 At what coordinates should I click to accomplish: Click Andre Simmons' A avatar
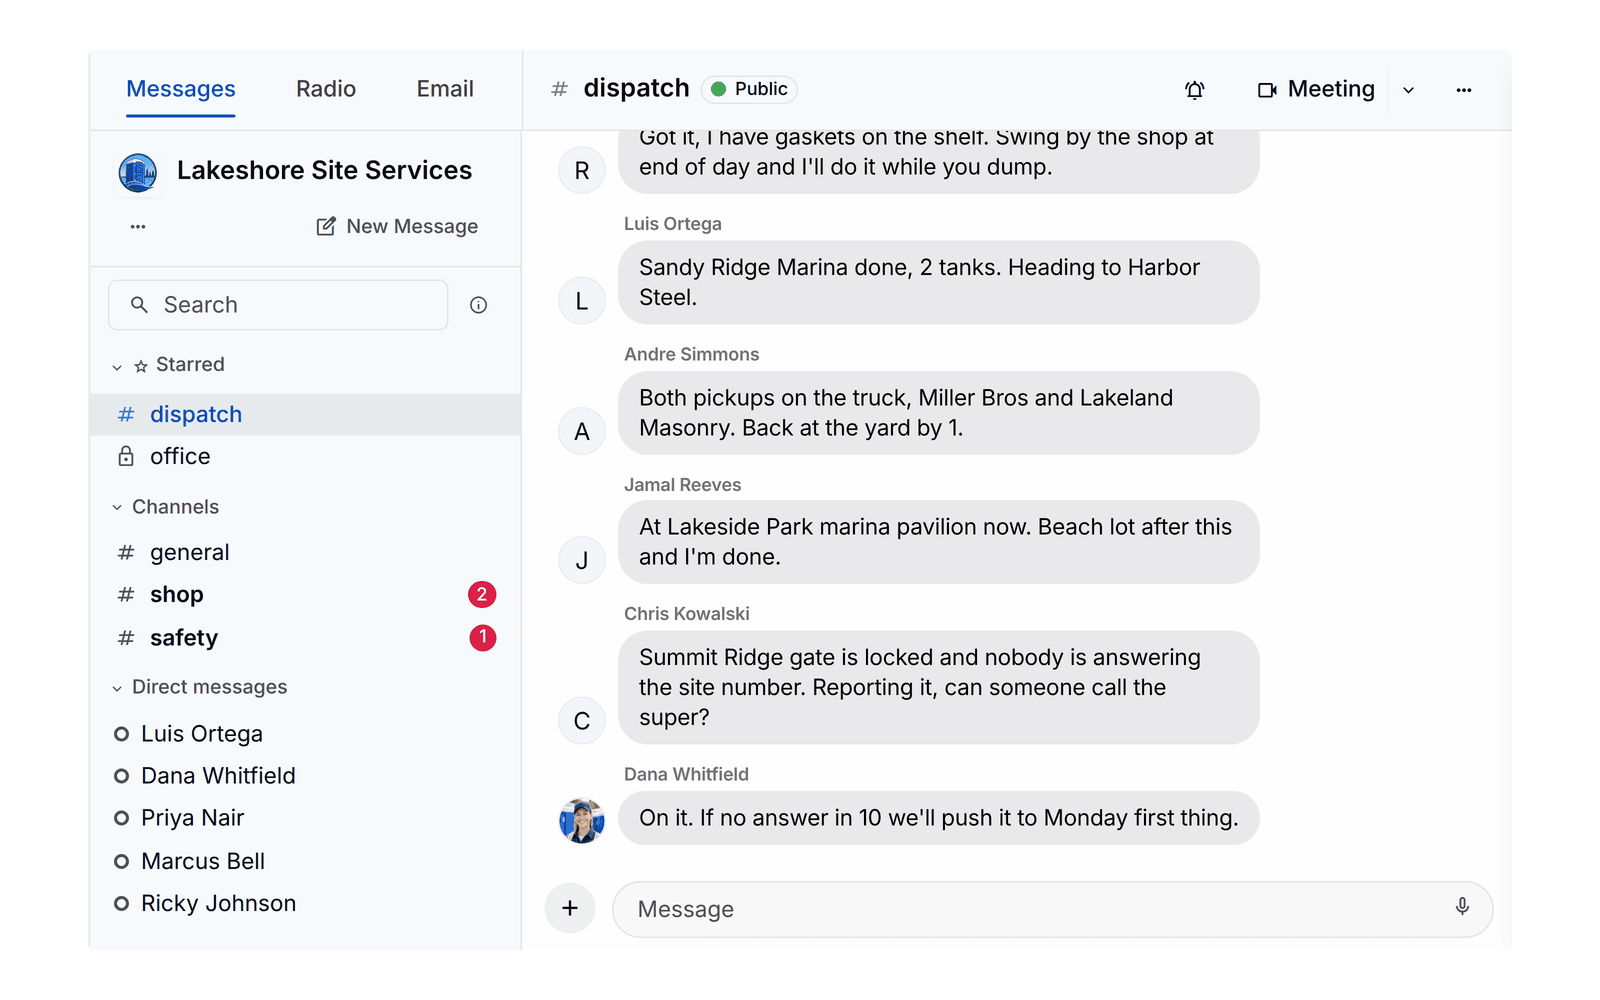tap(582, 432)
